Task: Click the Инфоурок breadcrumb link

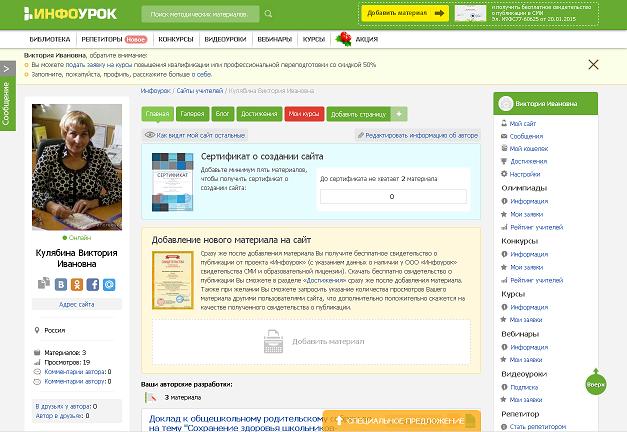Action: click(156, 91)
